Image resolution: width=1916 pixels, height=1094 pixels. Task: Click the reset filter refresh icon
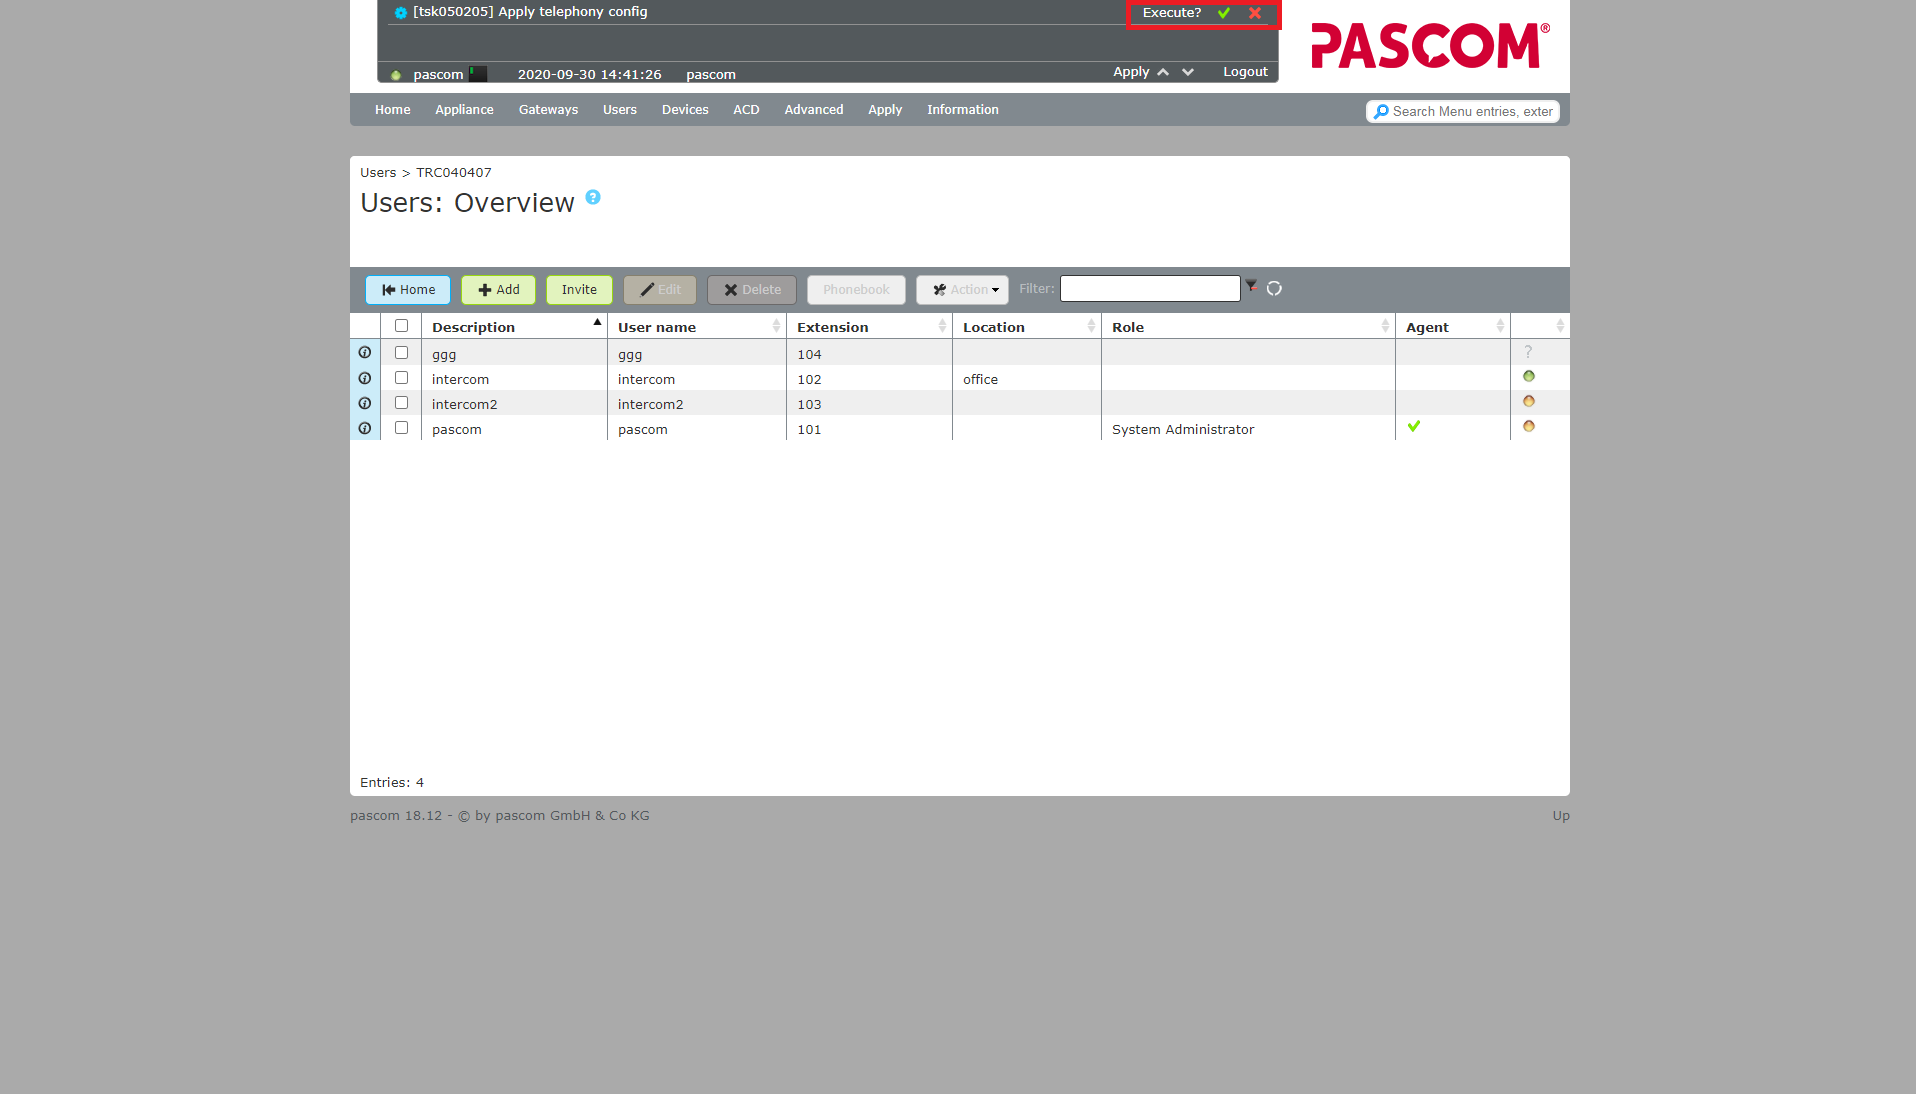coord(1274,289)
